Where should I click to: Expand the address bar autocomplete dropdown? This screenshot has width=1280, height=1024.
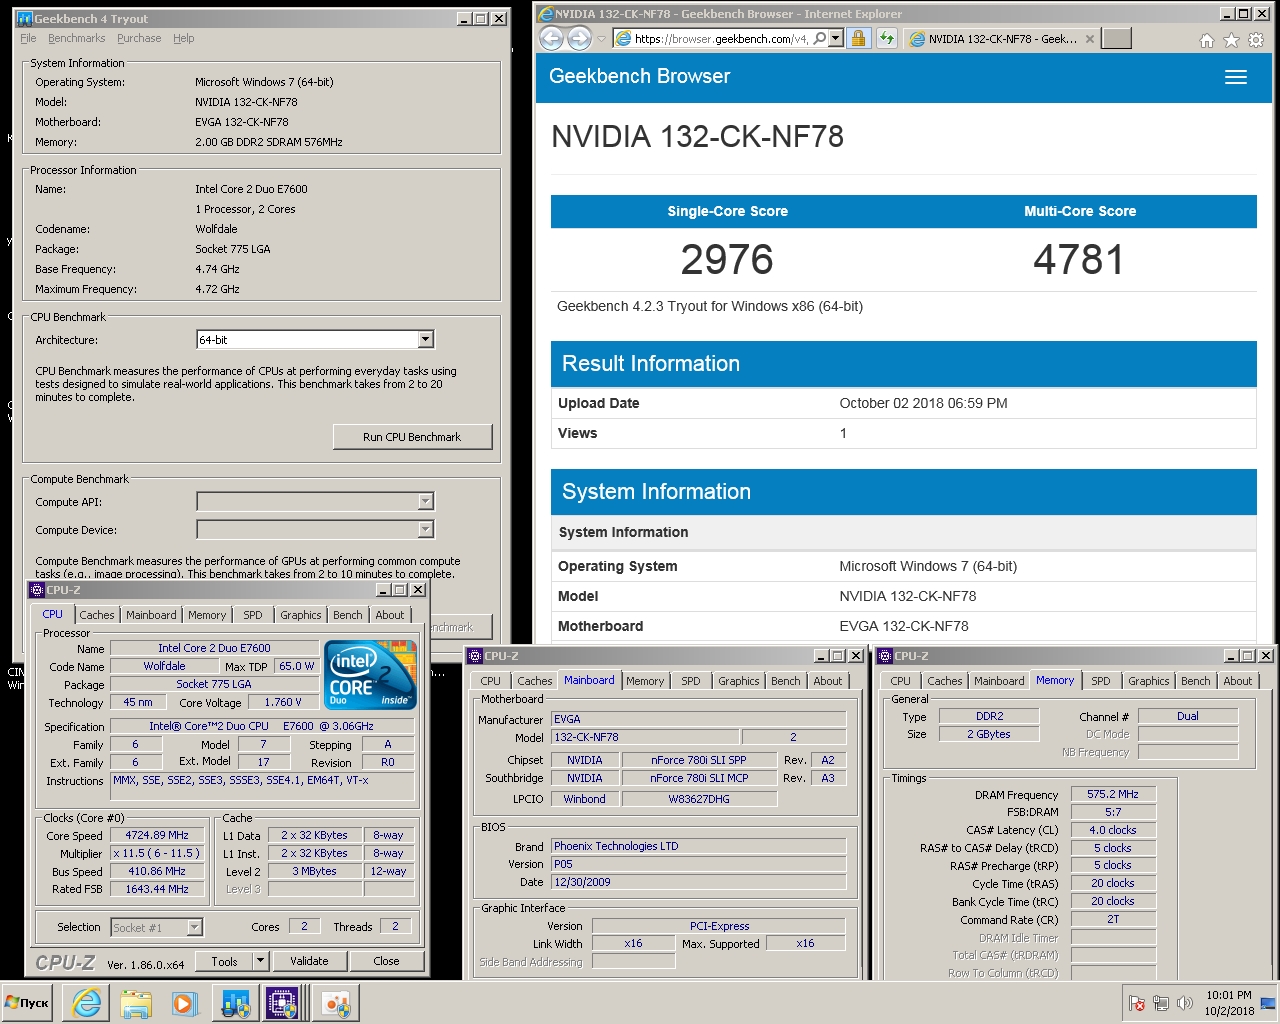coord(836,39)
